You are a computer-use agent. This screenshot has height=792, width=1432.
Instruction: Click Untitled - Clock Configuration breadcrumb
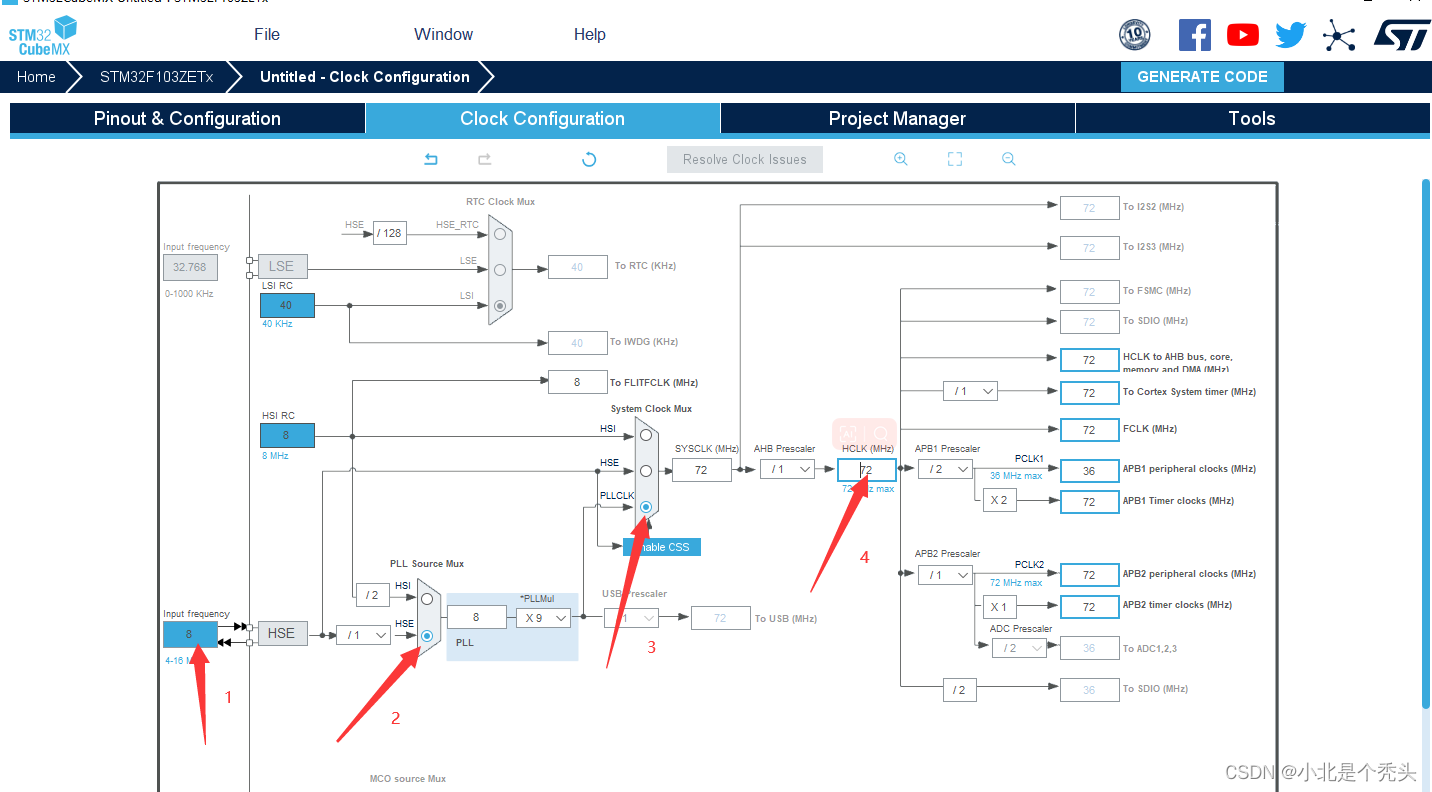(364, 77)
